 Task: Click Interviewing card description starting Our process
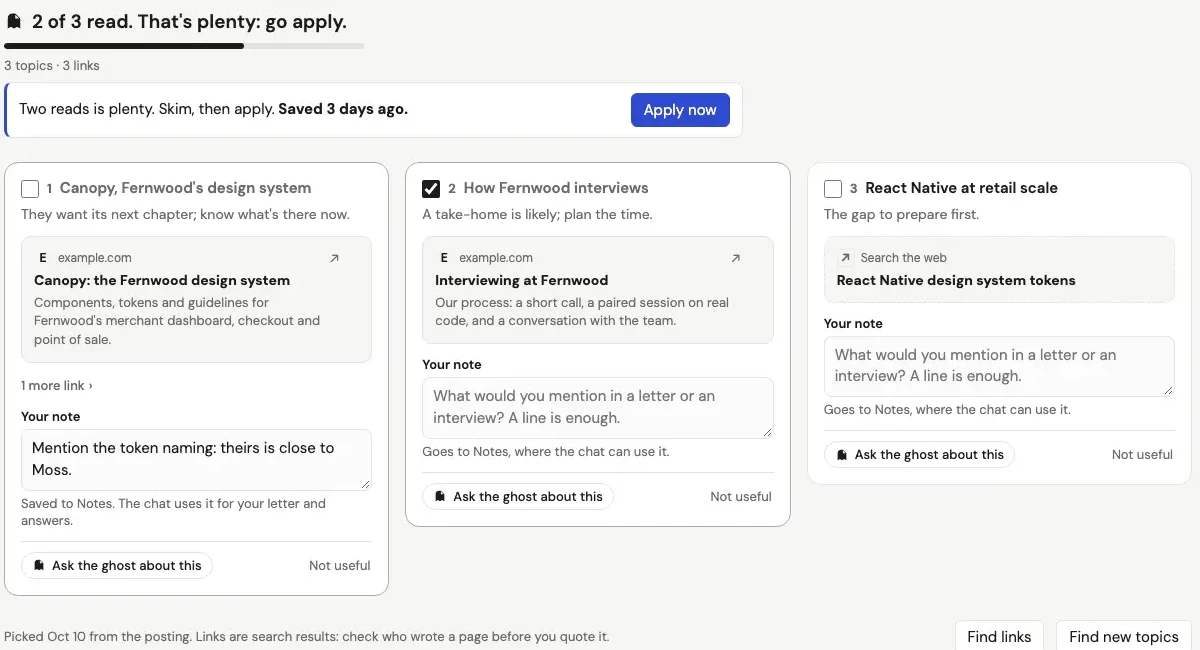point(582,312)
